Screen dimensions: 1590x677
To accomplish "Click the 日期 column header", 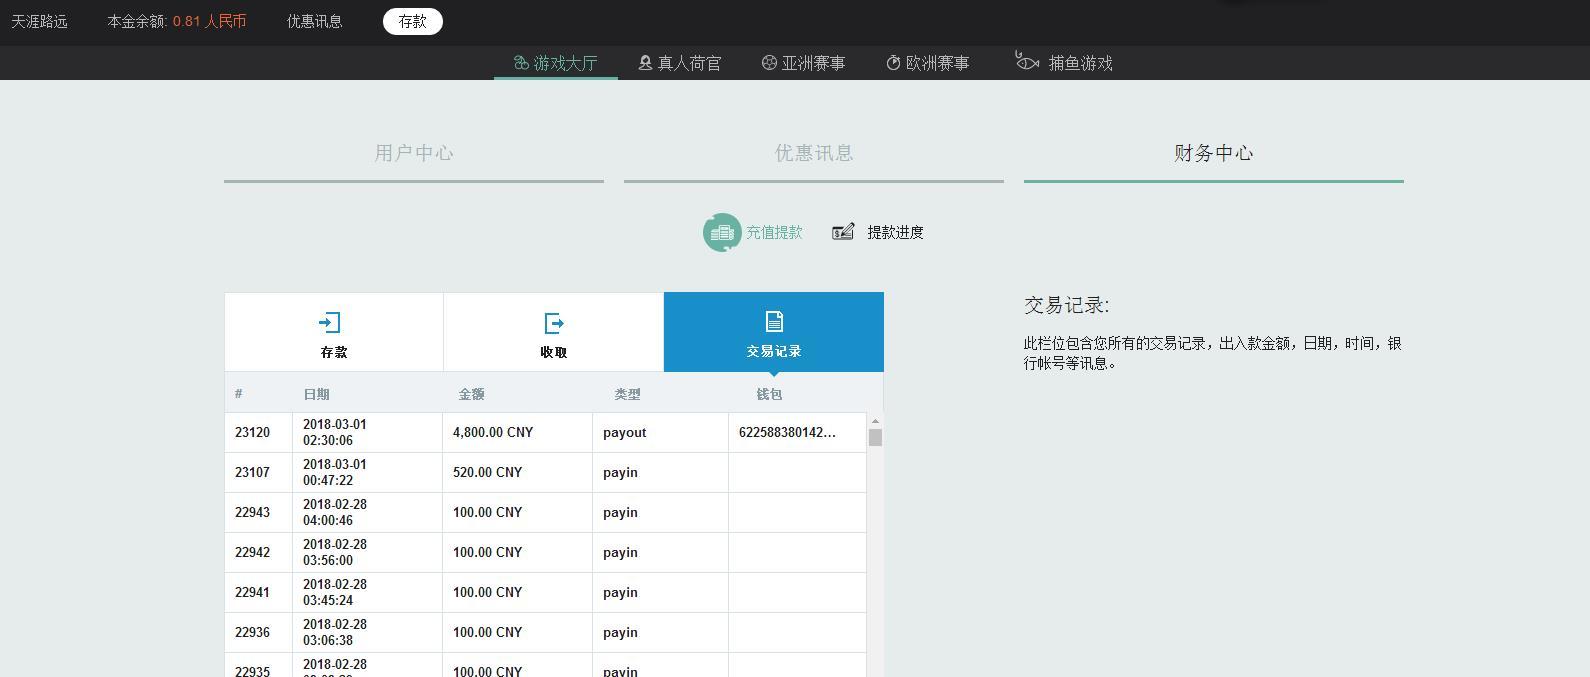I will pyautogui.click(x=316, y=394).
